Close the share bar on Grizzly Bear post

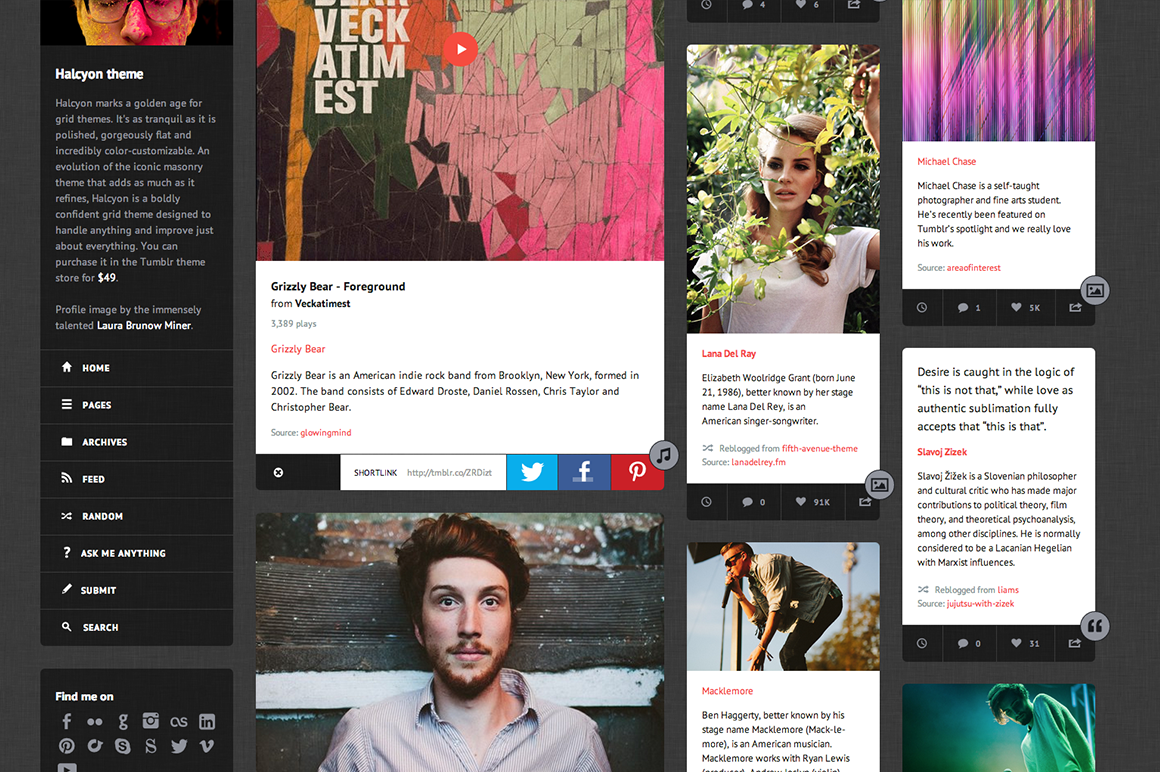(278, 473)
